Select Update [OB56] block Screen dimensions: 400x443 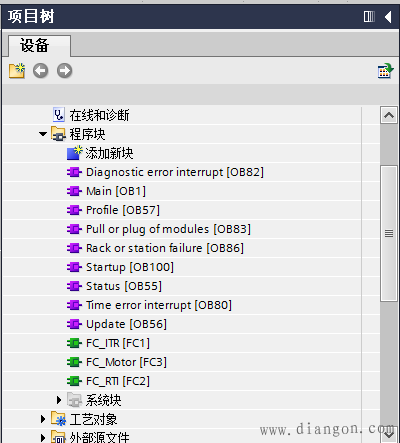coord(126,324)
